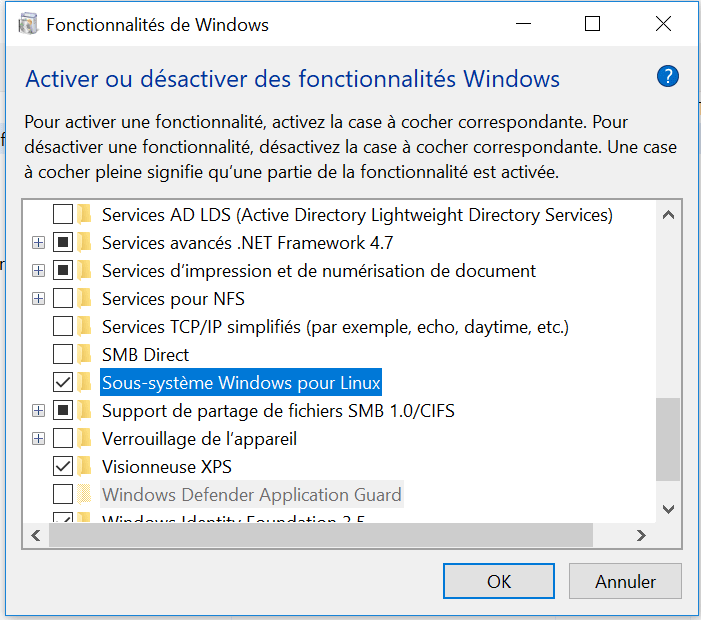Viewport: 701px width, 620px height.
Task: Click folder icon beside Services pour NFS
Action: pos(86,298)
